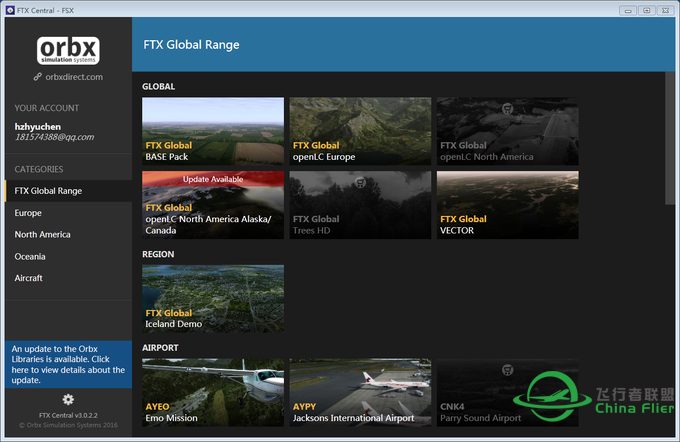Image resolution: width=680 pixels, height=442 pixels.
Task: Open the CNK4 Parry Sound Airport tile
Action: [x=508, y=392]
